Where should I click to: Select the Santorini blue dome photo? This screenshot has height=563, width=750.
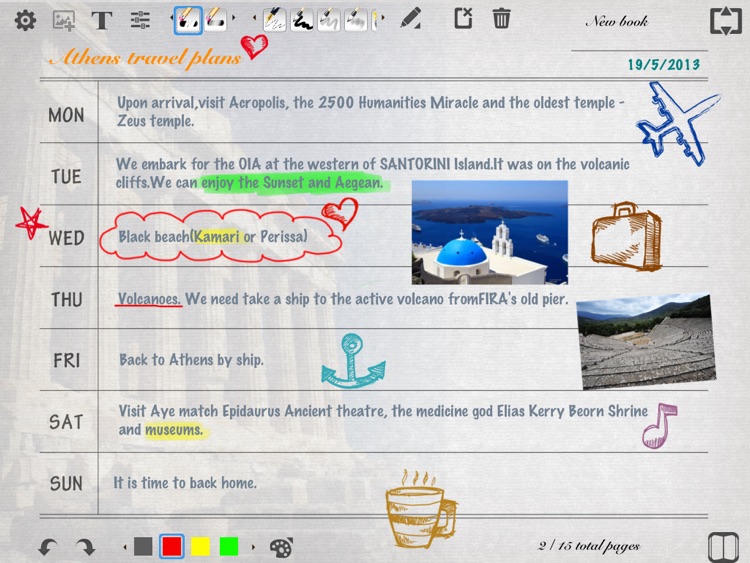(490, 232)
